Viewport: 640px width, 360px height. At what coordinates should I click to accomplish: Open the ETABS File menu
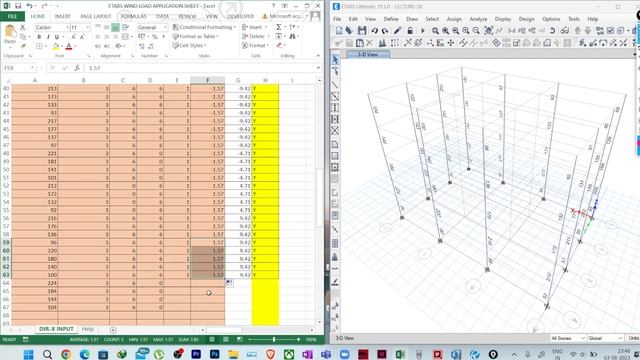coord(337,19)
